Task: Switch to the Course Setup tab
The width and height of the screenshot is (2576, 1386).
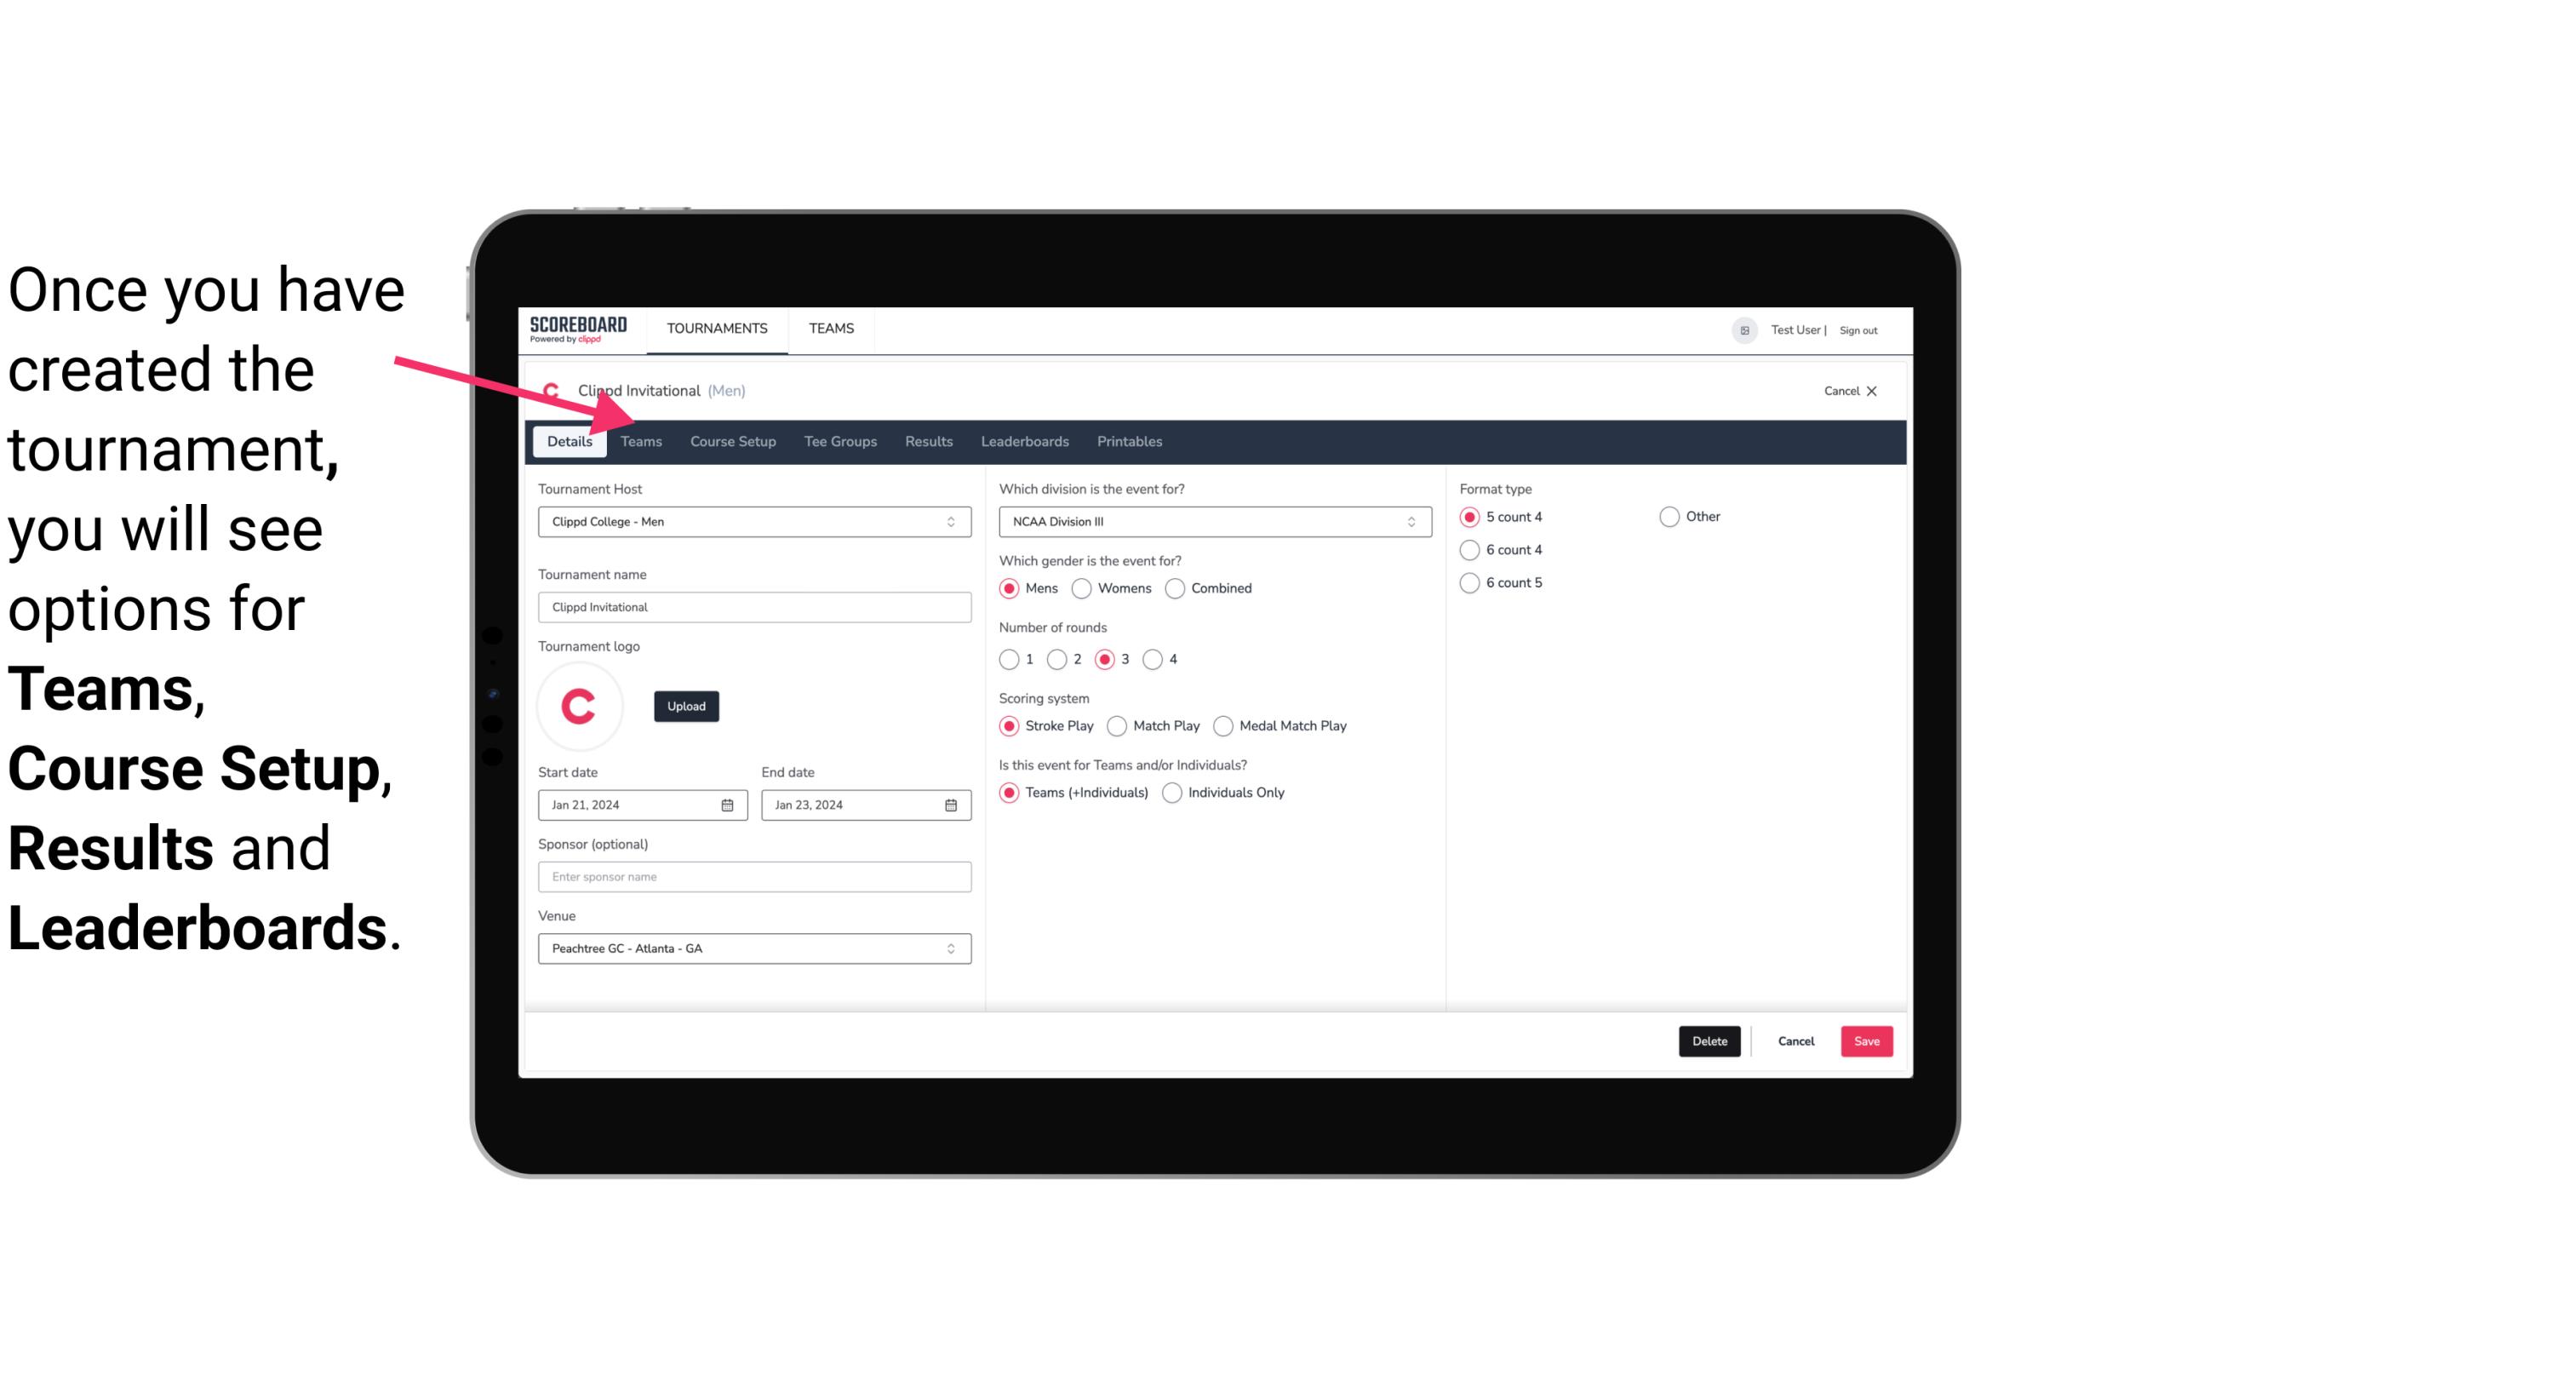Action: click(x=732, y=440)
